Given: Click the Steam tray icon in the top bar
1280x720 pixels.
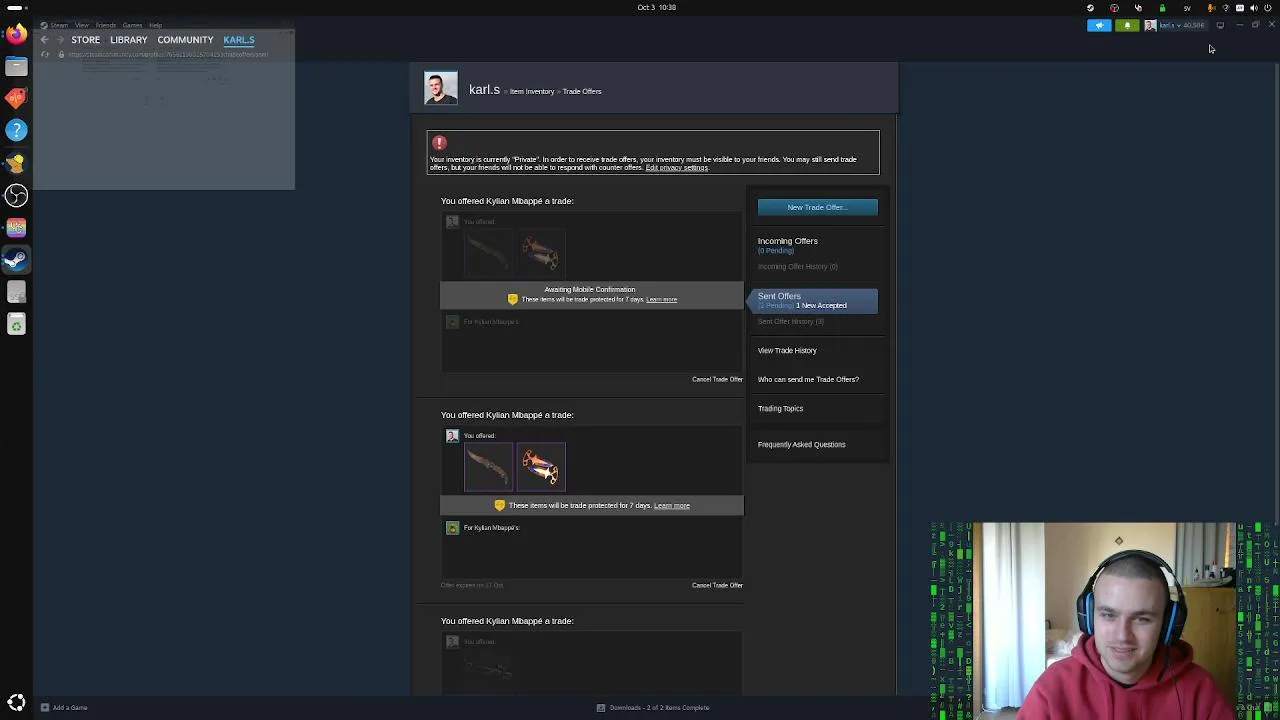Looking at the screenshot, I should 1090,8.
